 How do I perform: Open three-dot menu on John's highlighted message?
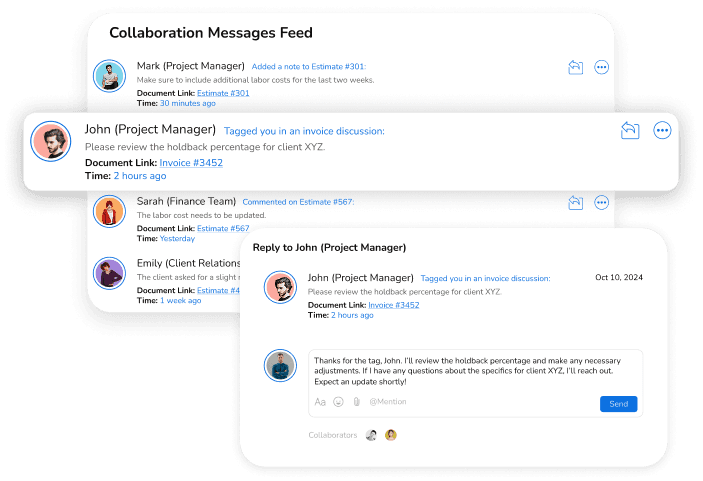click(662, 130)
